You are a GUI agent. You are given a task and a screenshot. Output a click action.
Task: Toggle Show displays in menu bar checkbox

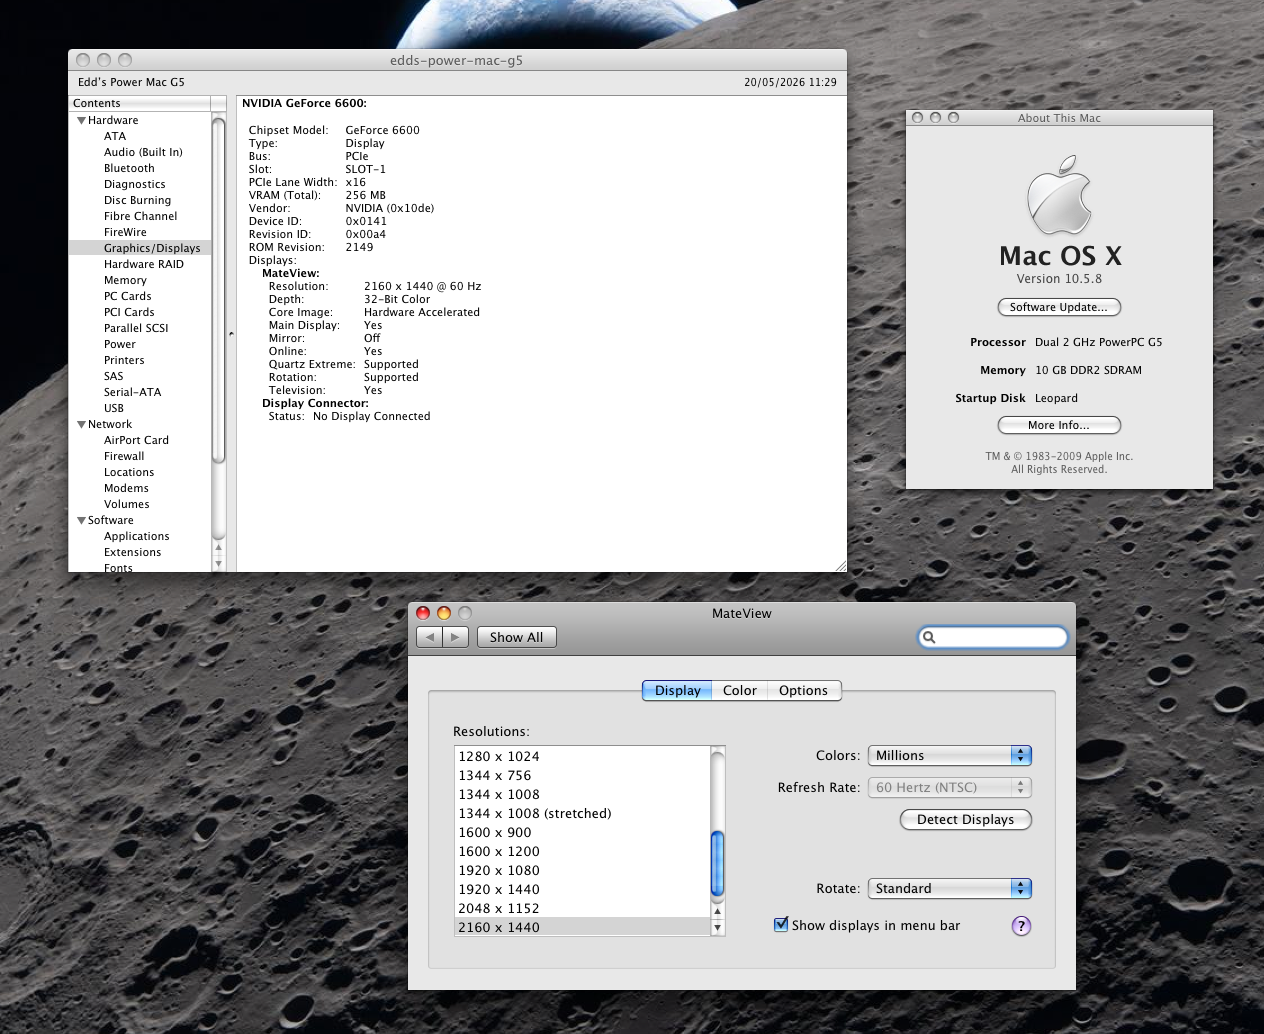click(781, 925)
